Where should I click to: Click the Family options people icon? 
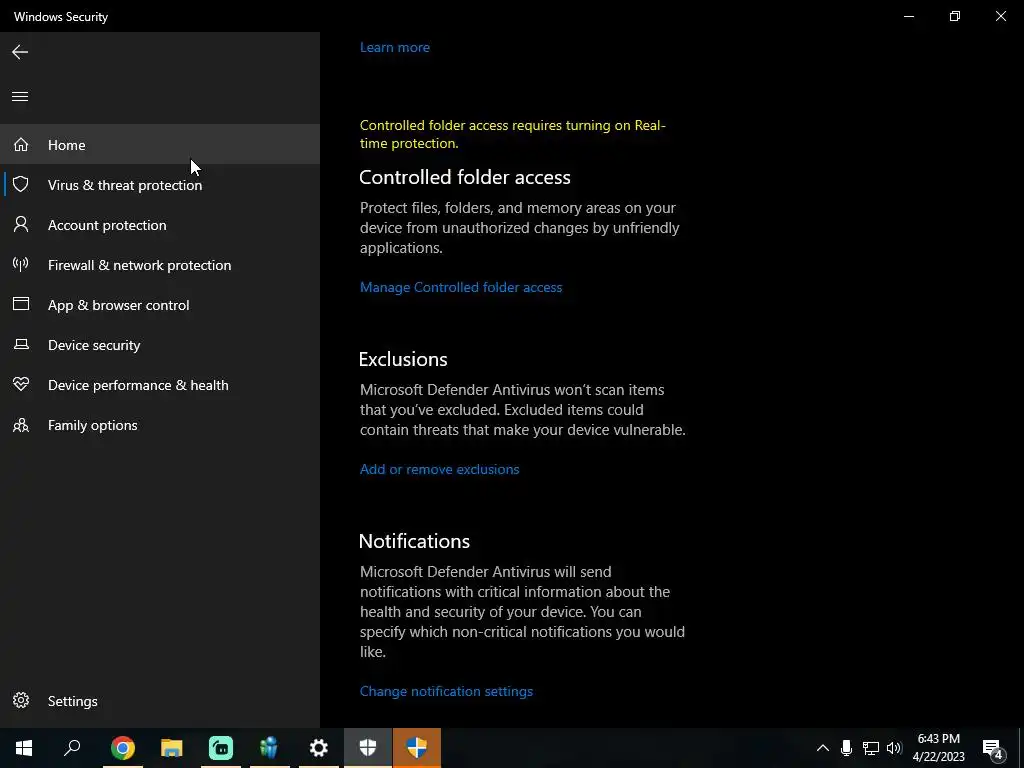[21, 425]
